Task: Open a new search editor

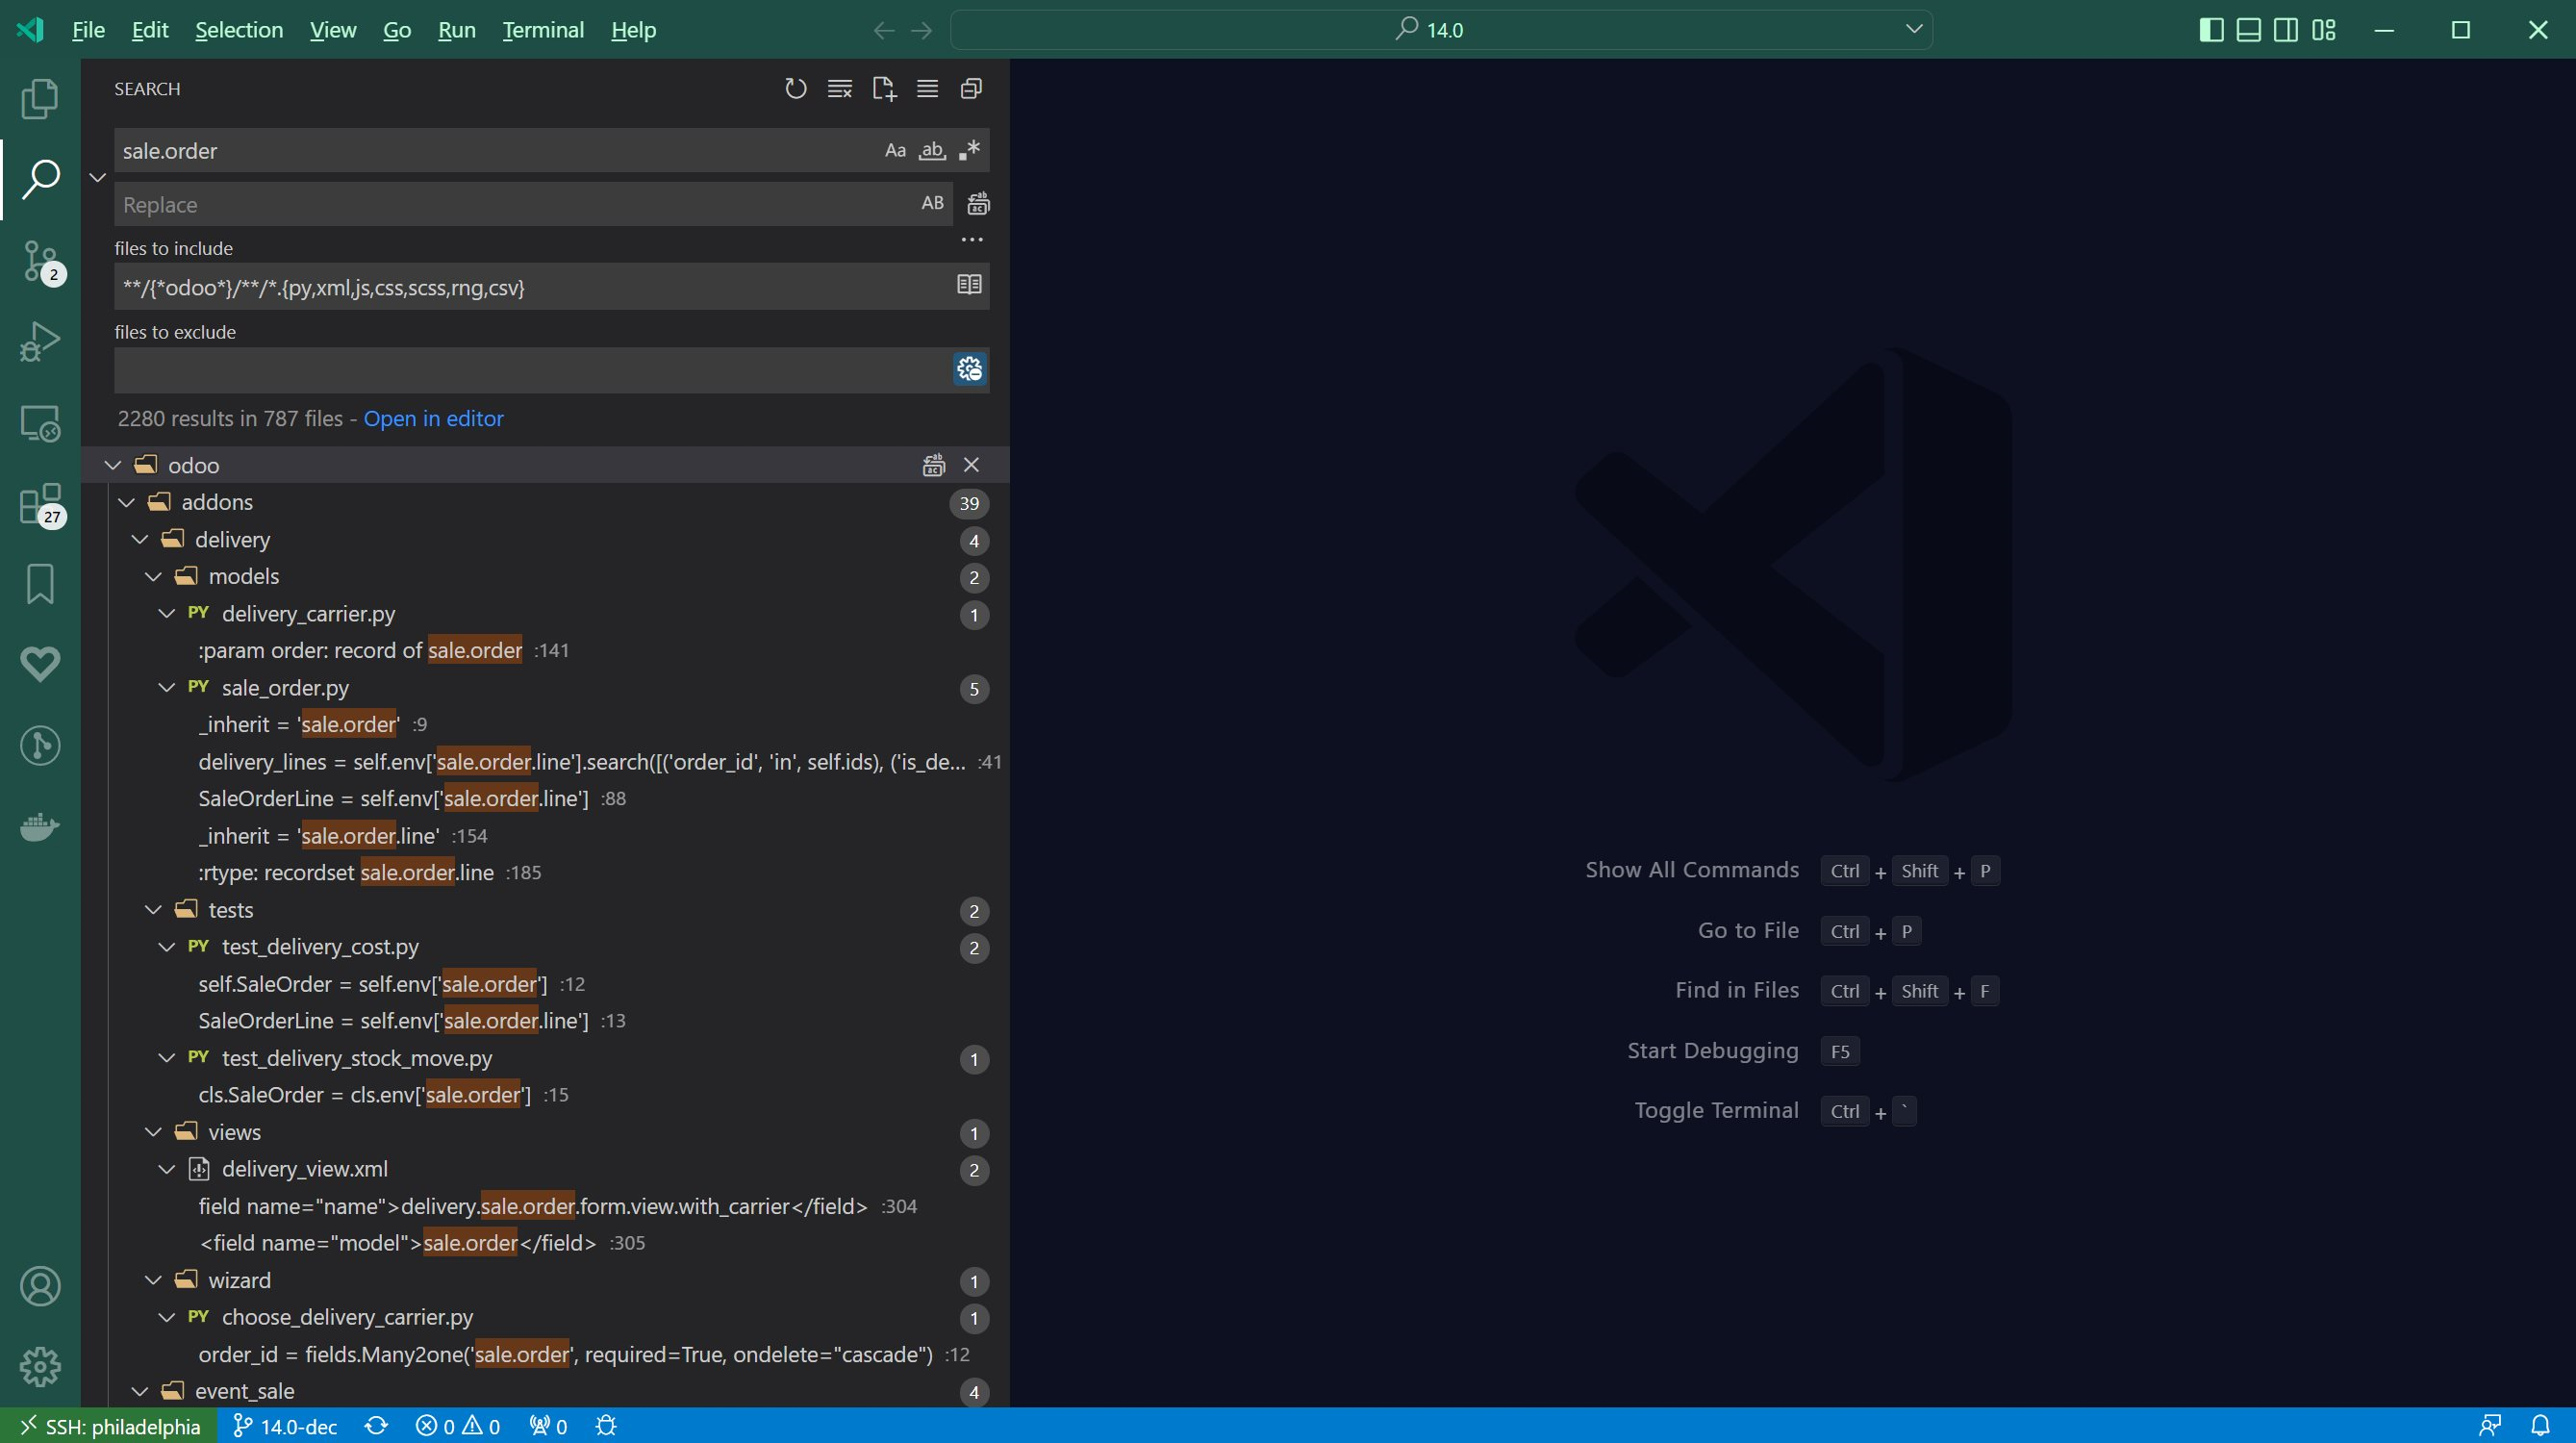Action: pyautogui.click(x=884, y=89)
